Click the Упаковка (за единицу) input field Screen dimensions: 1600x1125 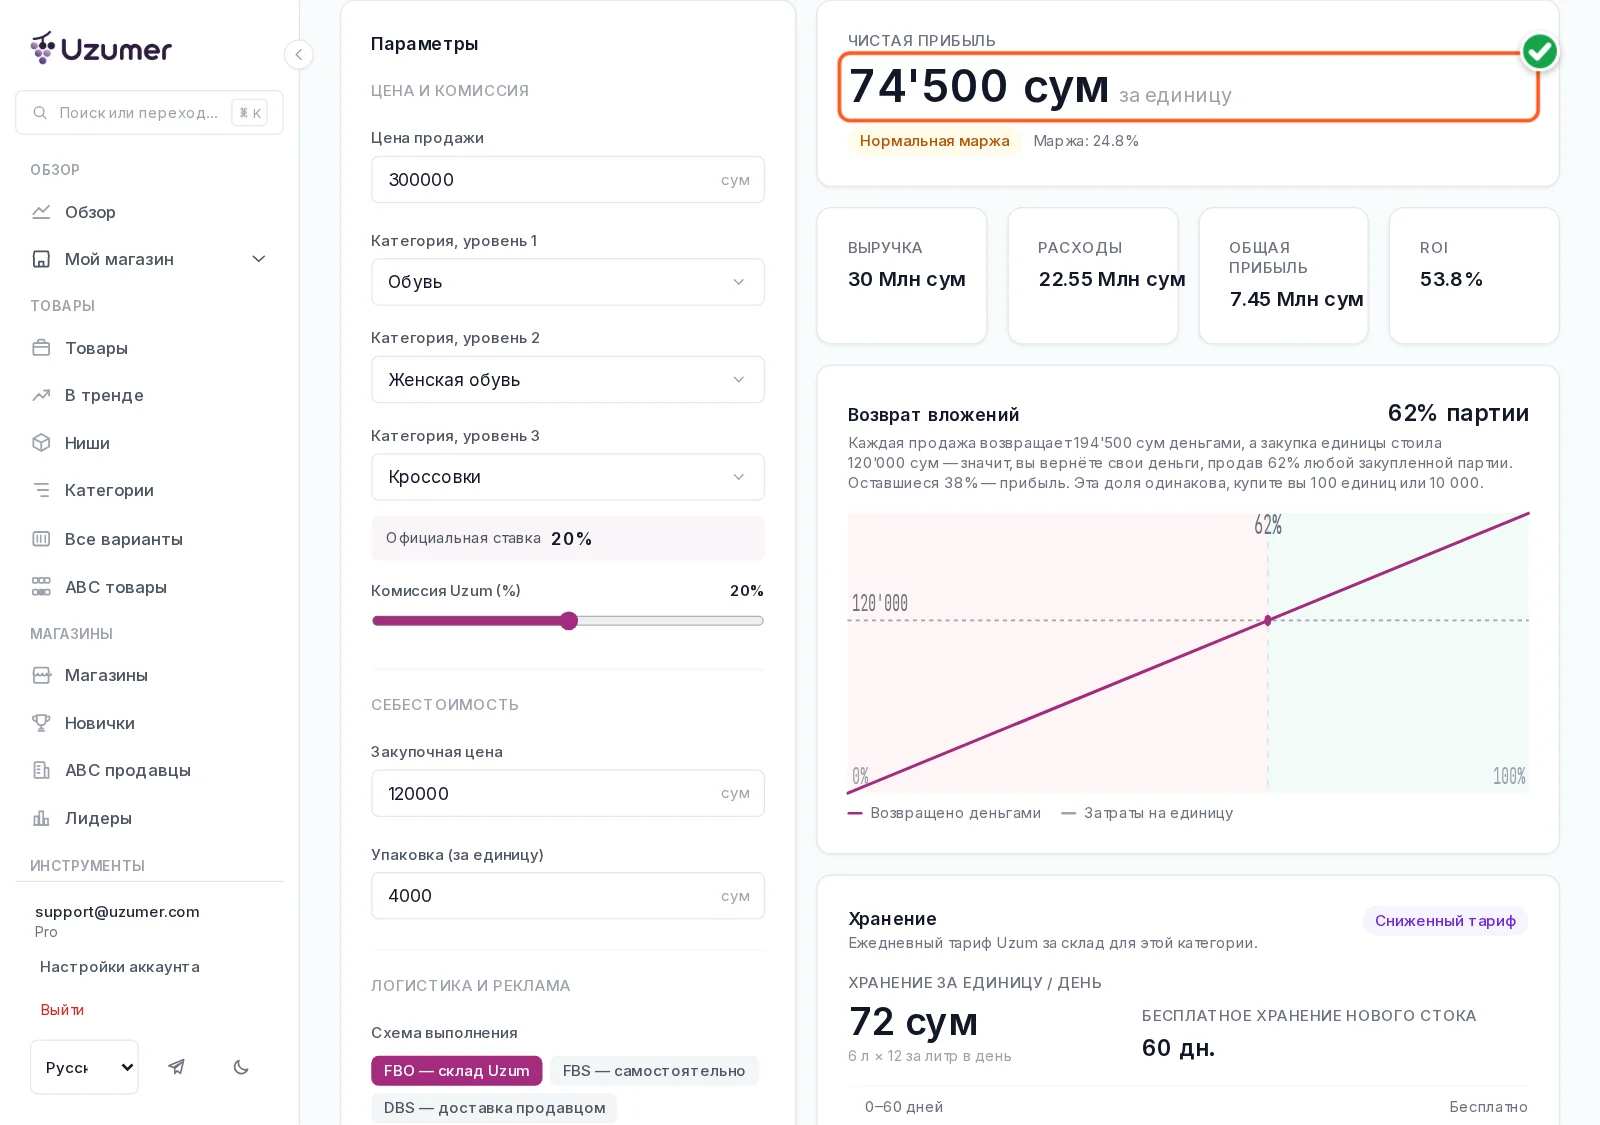(567, 896)
